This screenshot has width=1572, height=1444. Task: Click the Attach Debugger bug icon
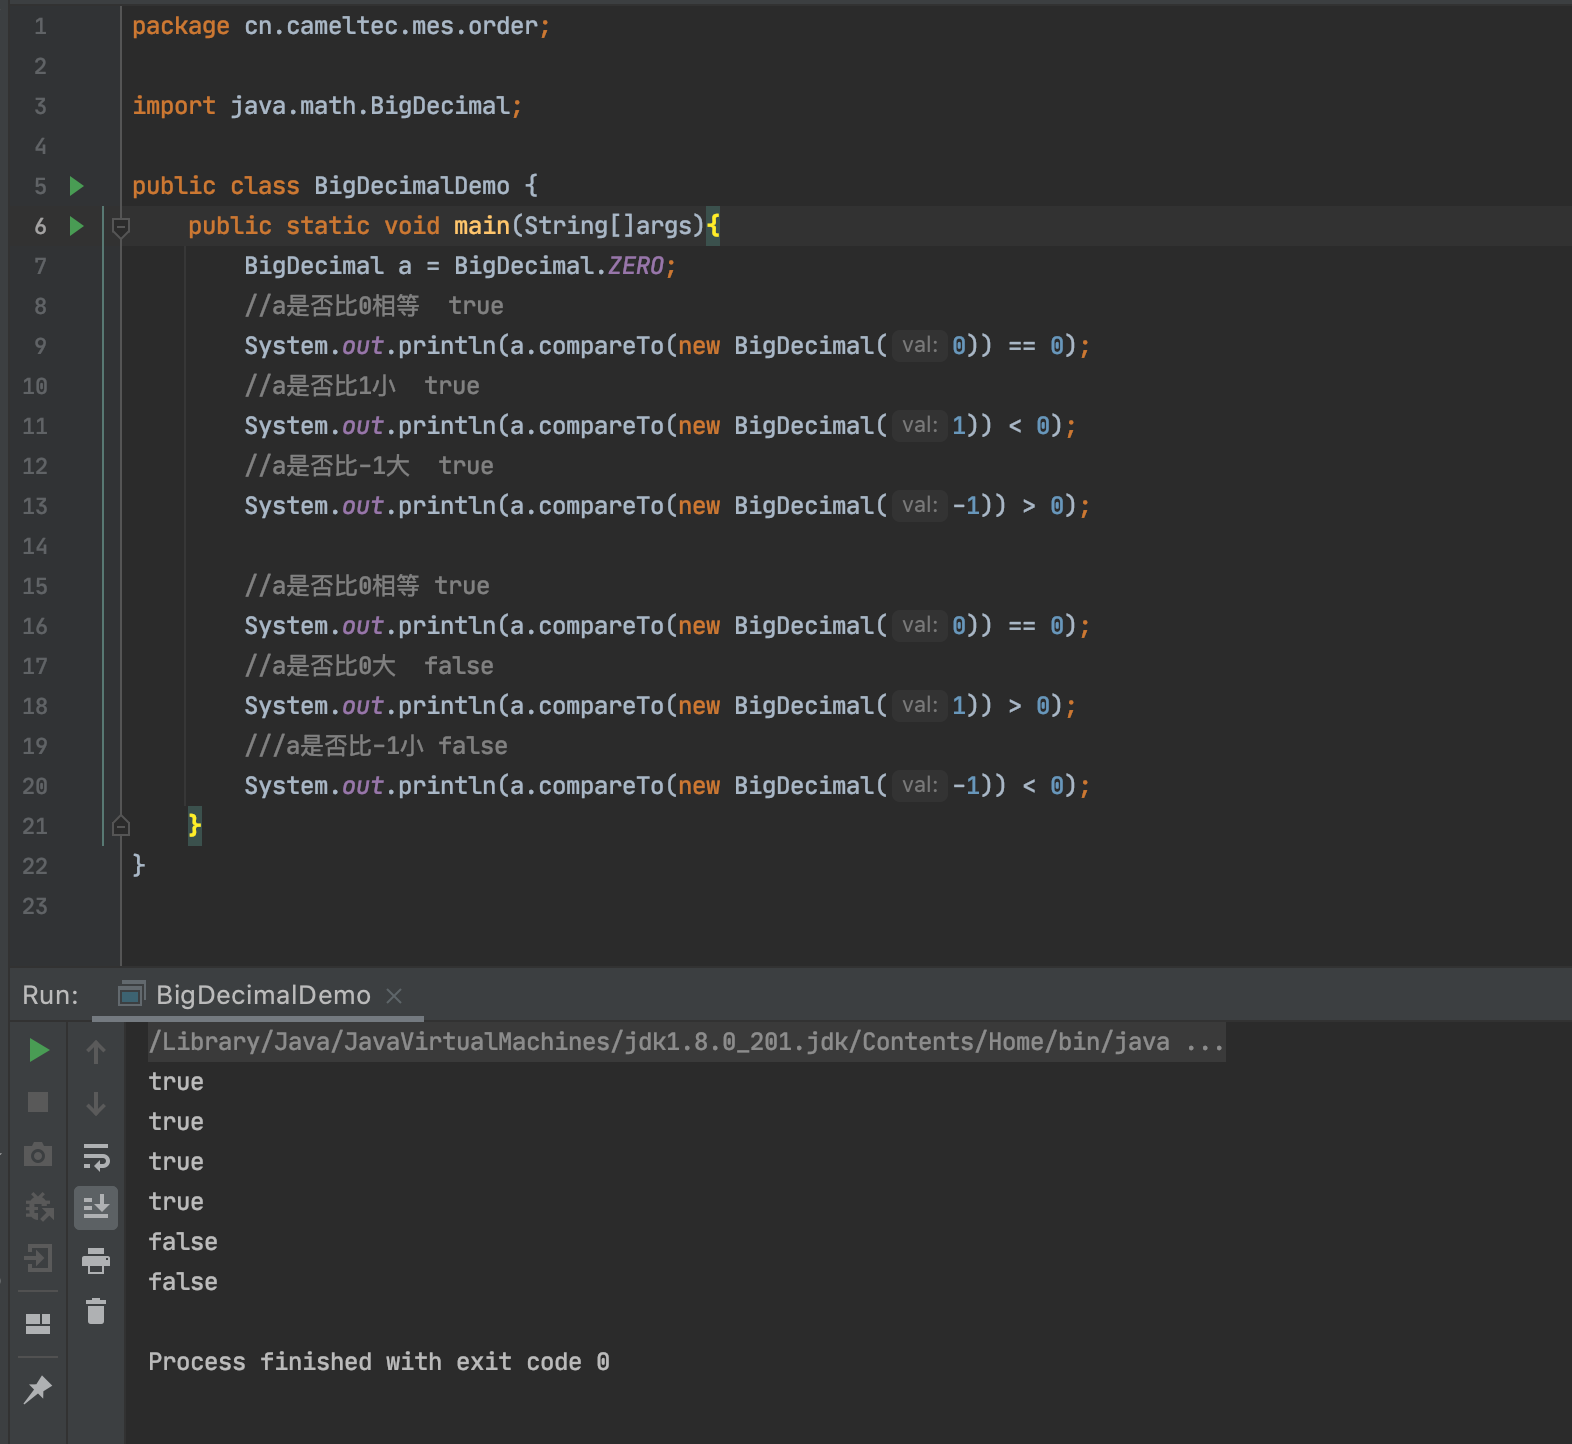pos(38,1207)
